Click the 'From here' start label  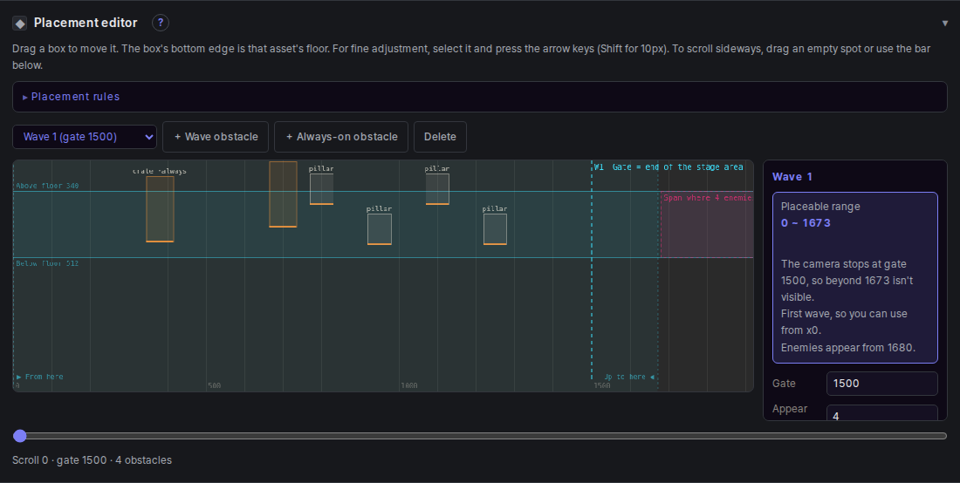40,376
